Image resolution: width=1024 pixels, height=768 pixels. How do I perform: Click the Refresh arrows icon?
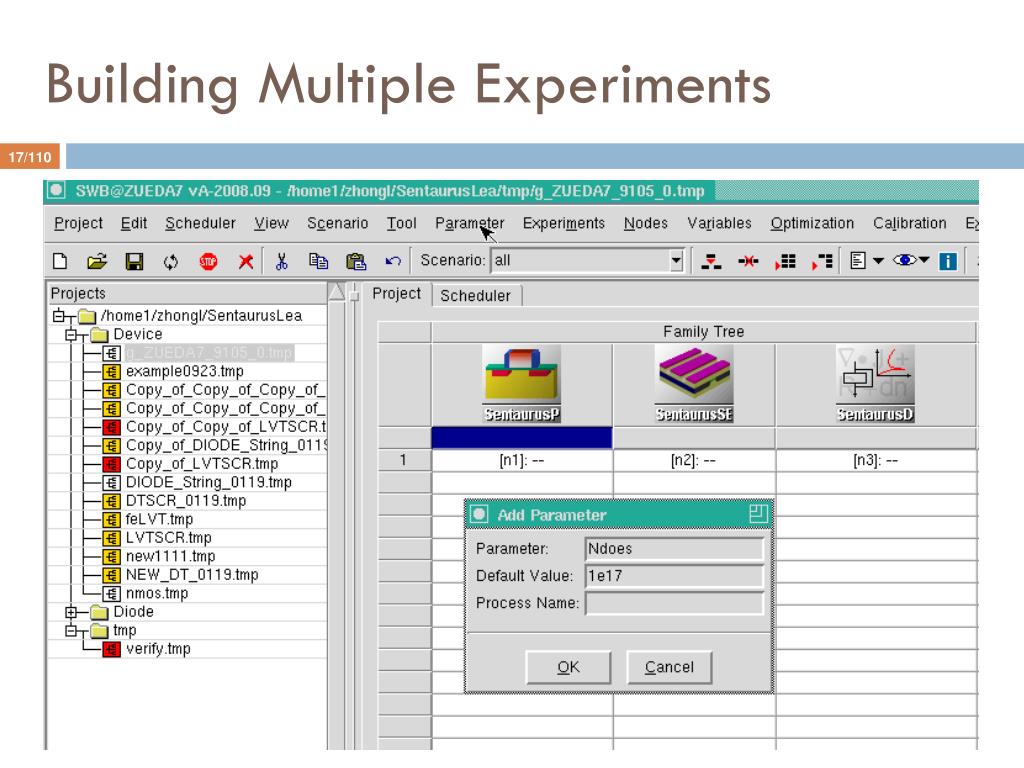(x=170, y=262)
